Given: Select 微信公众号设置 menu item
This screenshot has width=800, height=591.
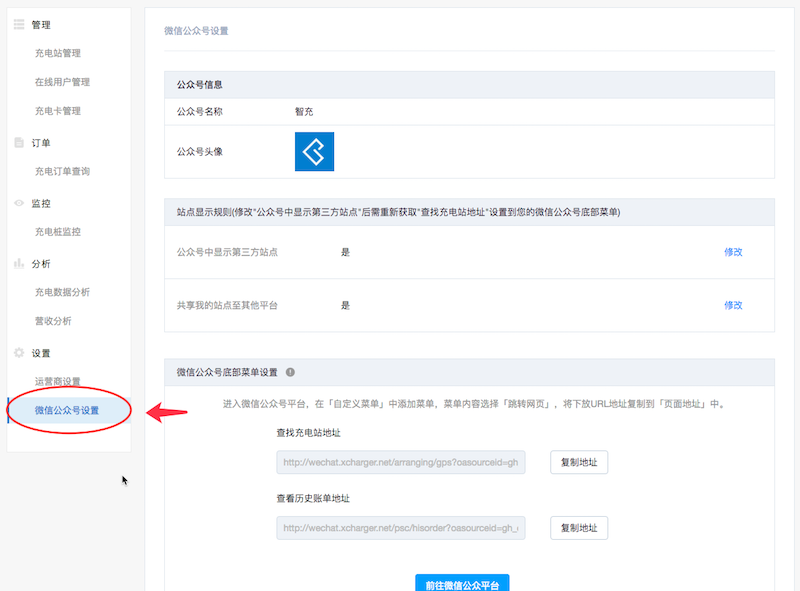Looking at the screenshot, I should [x=66, y=410].
